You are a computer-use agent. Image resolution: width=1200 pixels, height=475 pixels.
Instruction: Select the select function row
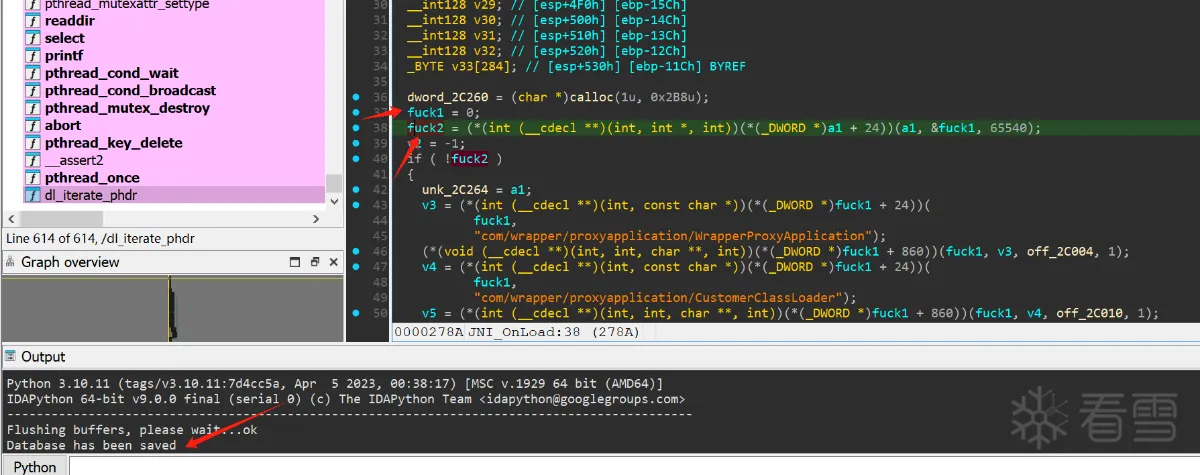pos(173,38)
